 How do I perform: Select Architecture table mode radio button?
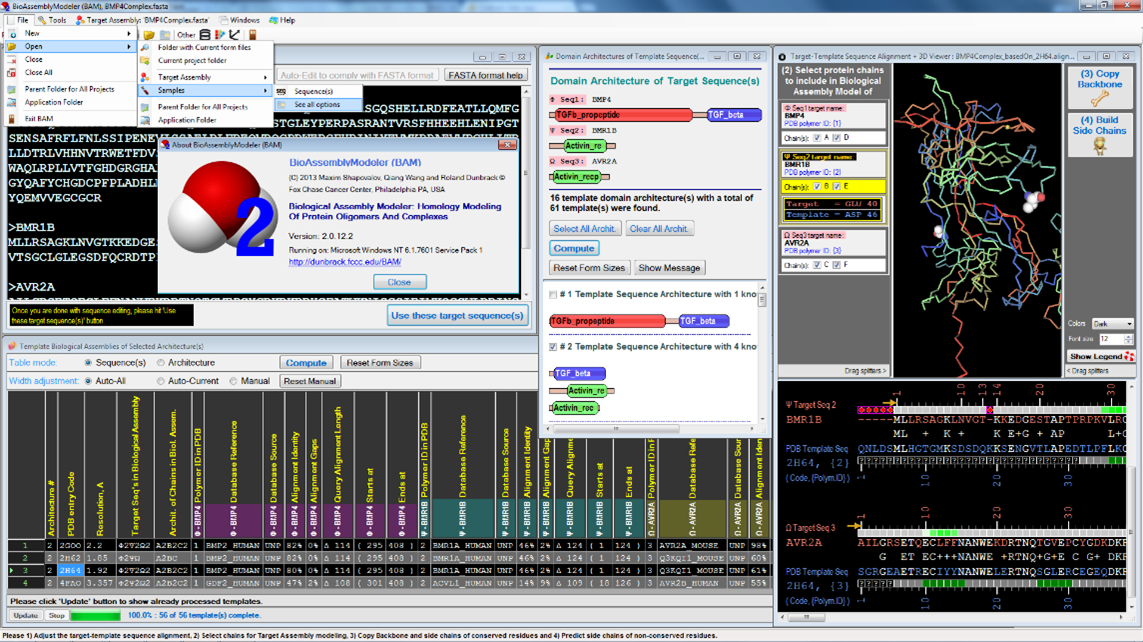(161, 363)
